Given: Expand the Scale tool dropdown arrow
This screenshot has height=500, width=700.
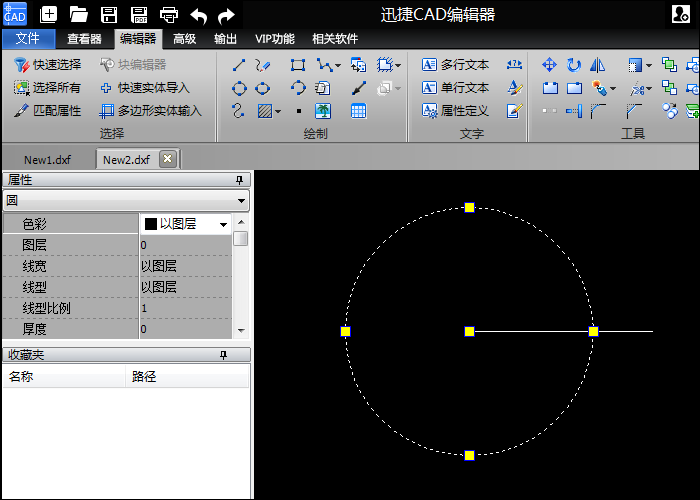Looking at the screenshot, I should tap(649, 66).
